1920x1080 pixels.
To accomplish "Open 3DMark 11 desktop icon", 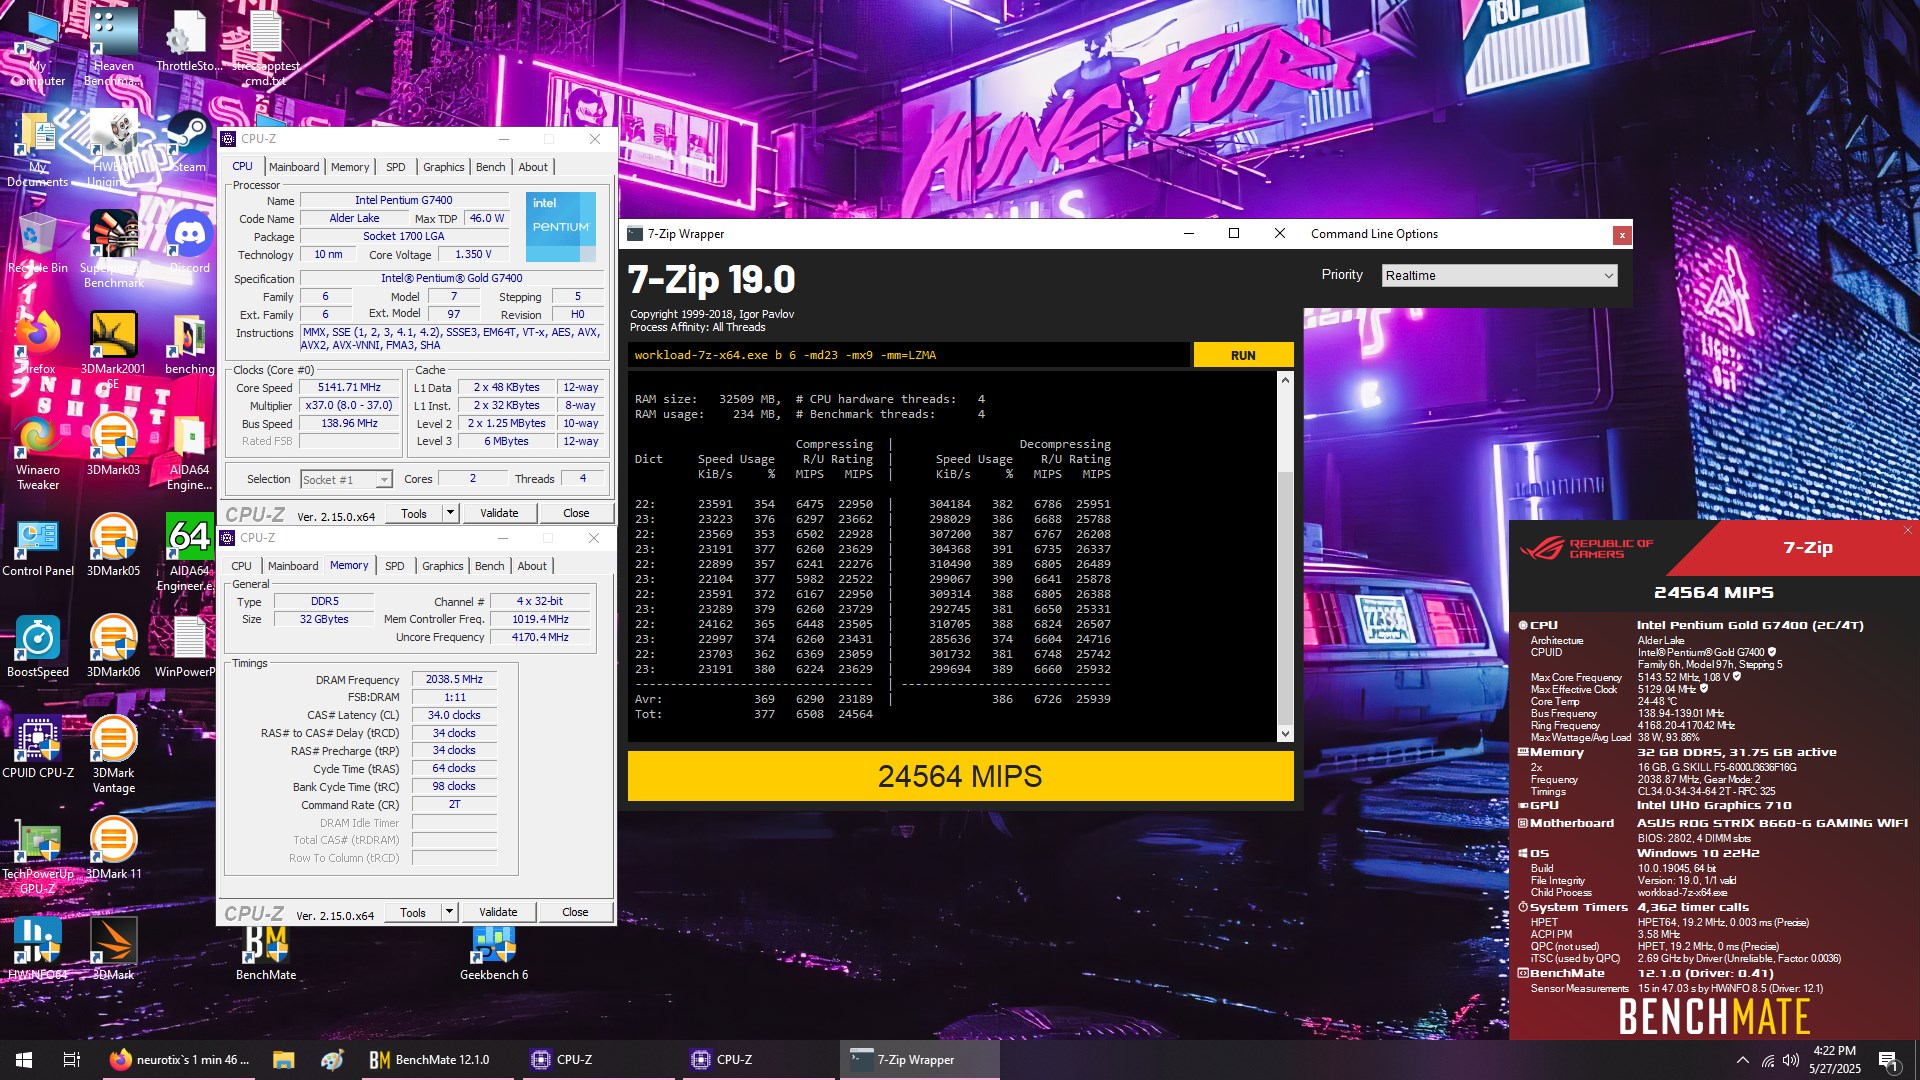I will [113, 848].
